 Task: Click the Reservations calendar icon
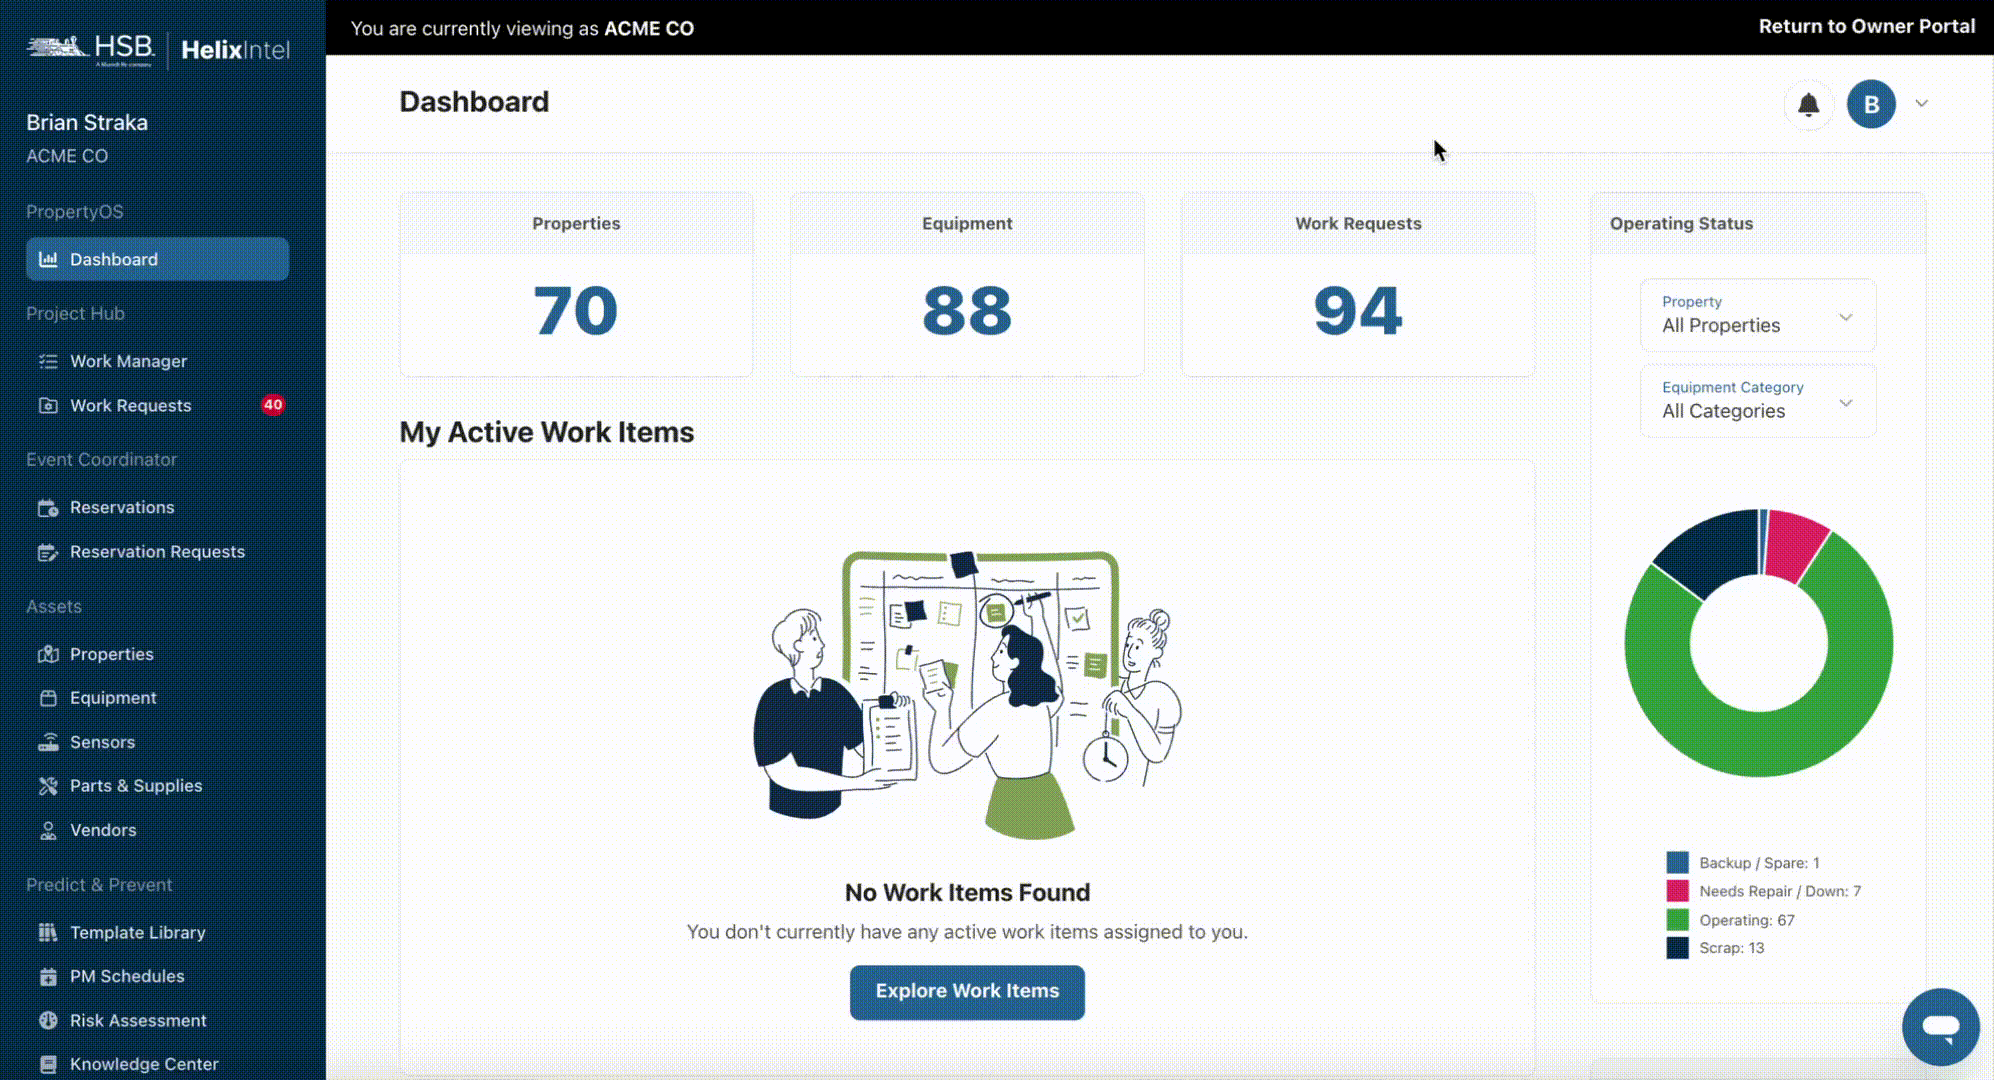[48, 508]
